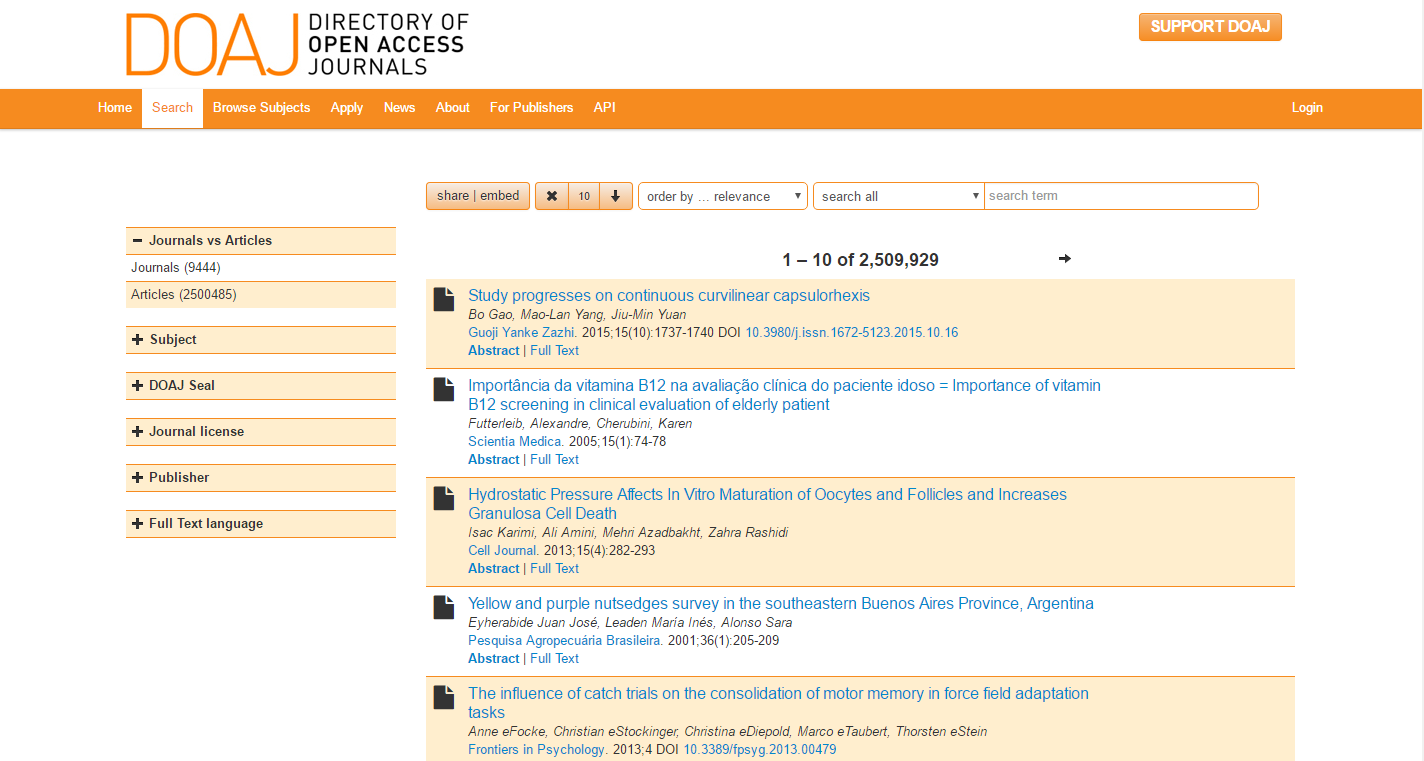This screenshot has height=761, width=1424.
Task: Open Full Text of Hydrostatic Pressure article
Action: [x=555, y=569]
